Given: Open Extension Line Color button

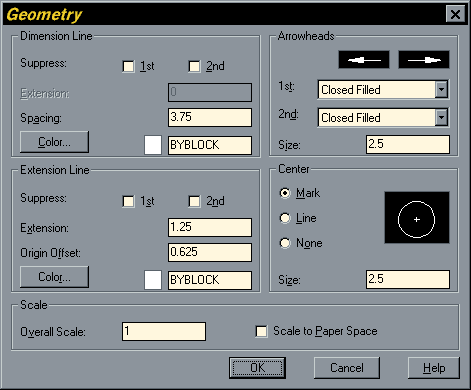Looking at the screenshot, I should (x=54, y=277).
